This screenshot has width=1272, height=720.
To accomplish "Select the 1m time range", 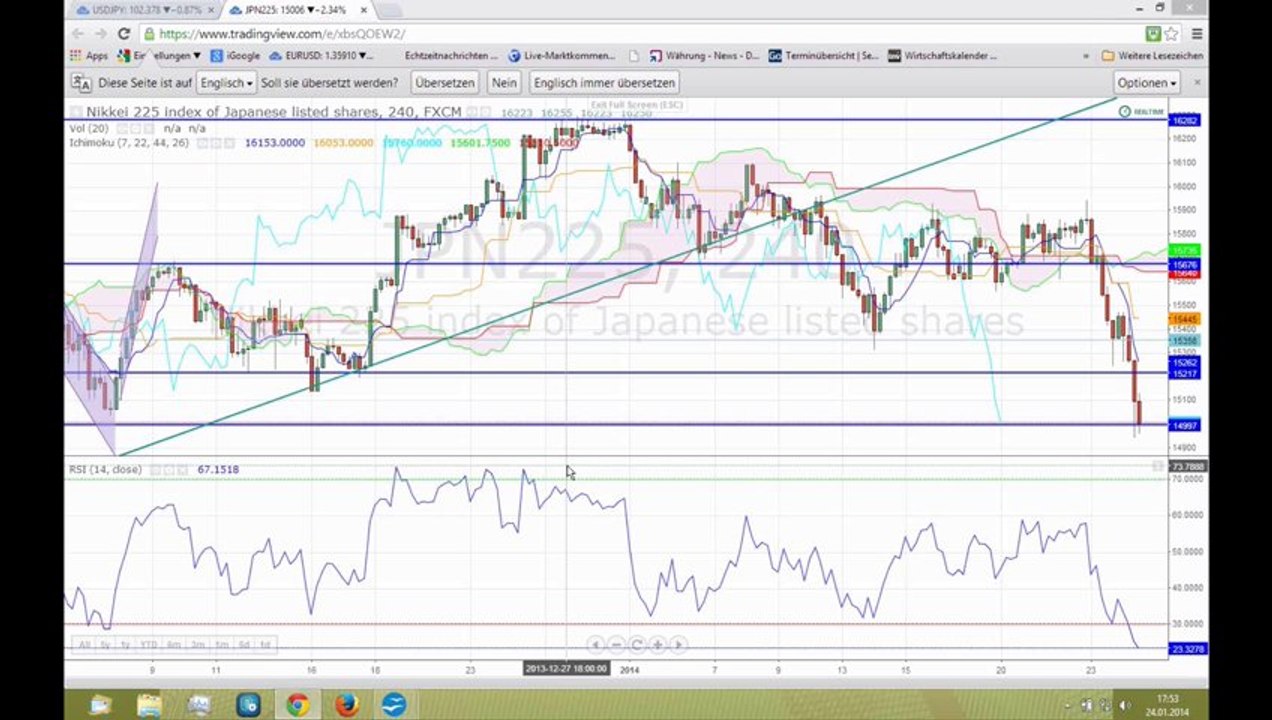I will pyautogui.click(x=221, y=645).
